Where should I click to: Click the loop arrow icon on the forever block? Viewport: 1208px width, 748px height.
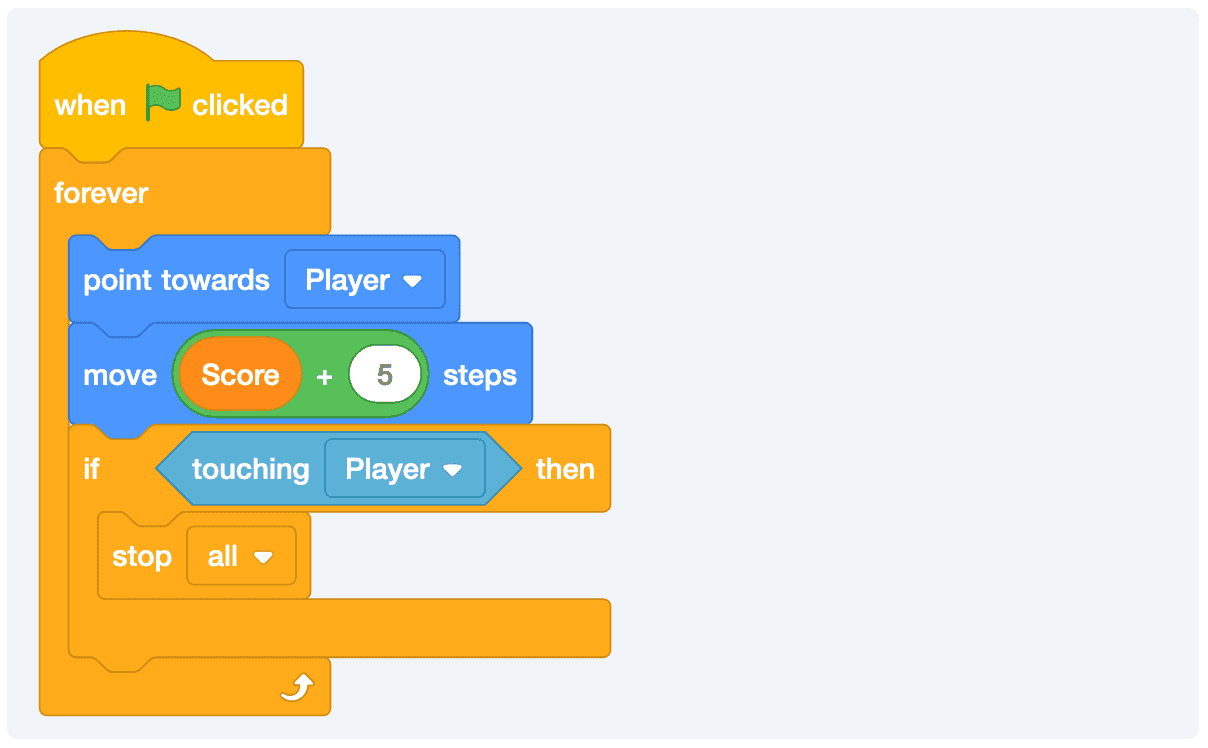[297, 687]
